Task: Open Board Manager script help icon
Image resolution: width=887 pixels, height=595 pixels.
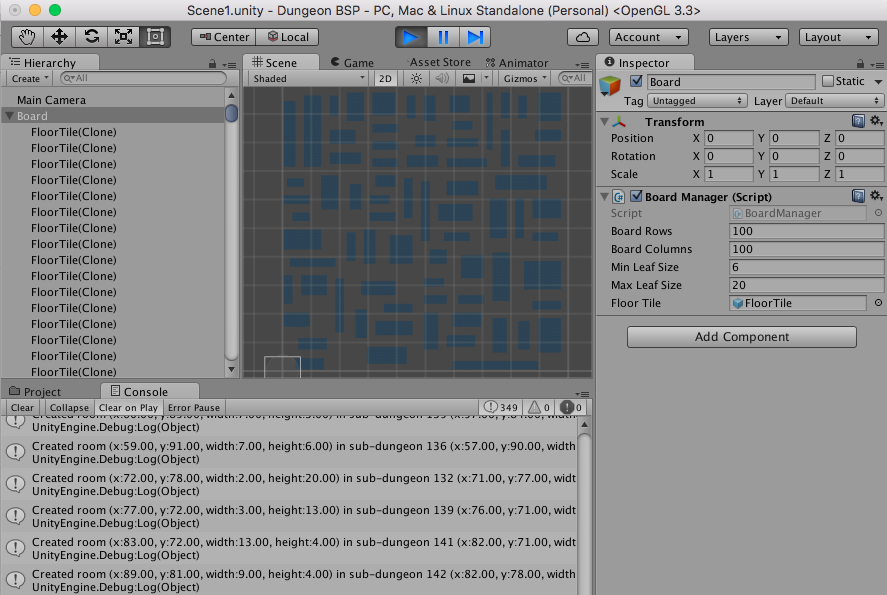Action: pyautogui.click(x=858, y=196)
